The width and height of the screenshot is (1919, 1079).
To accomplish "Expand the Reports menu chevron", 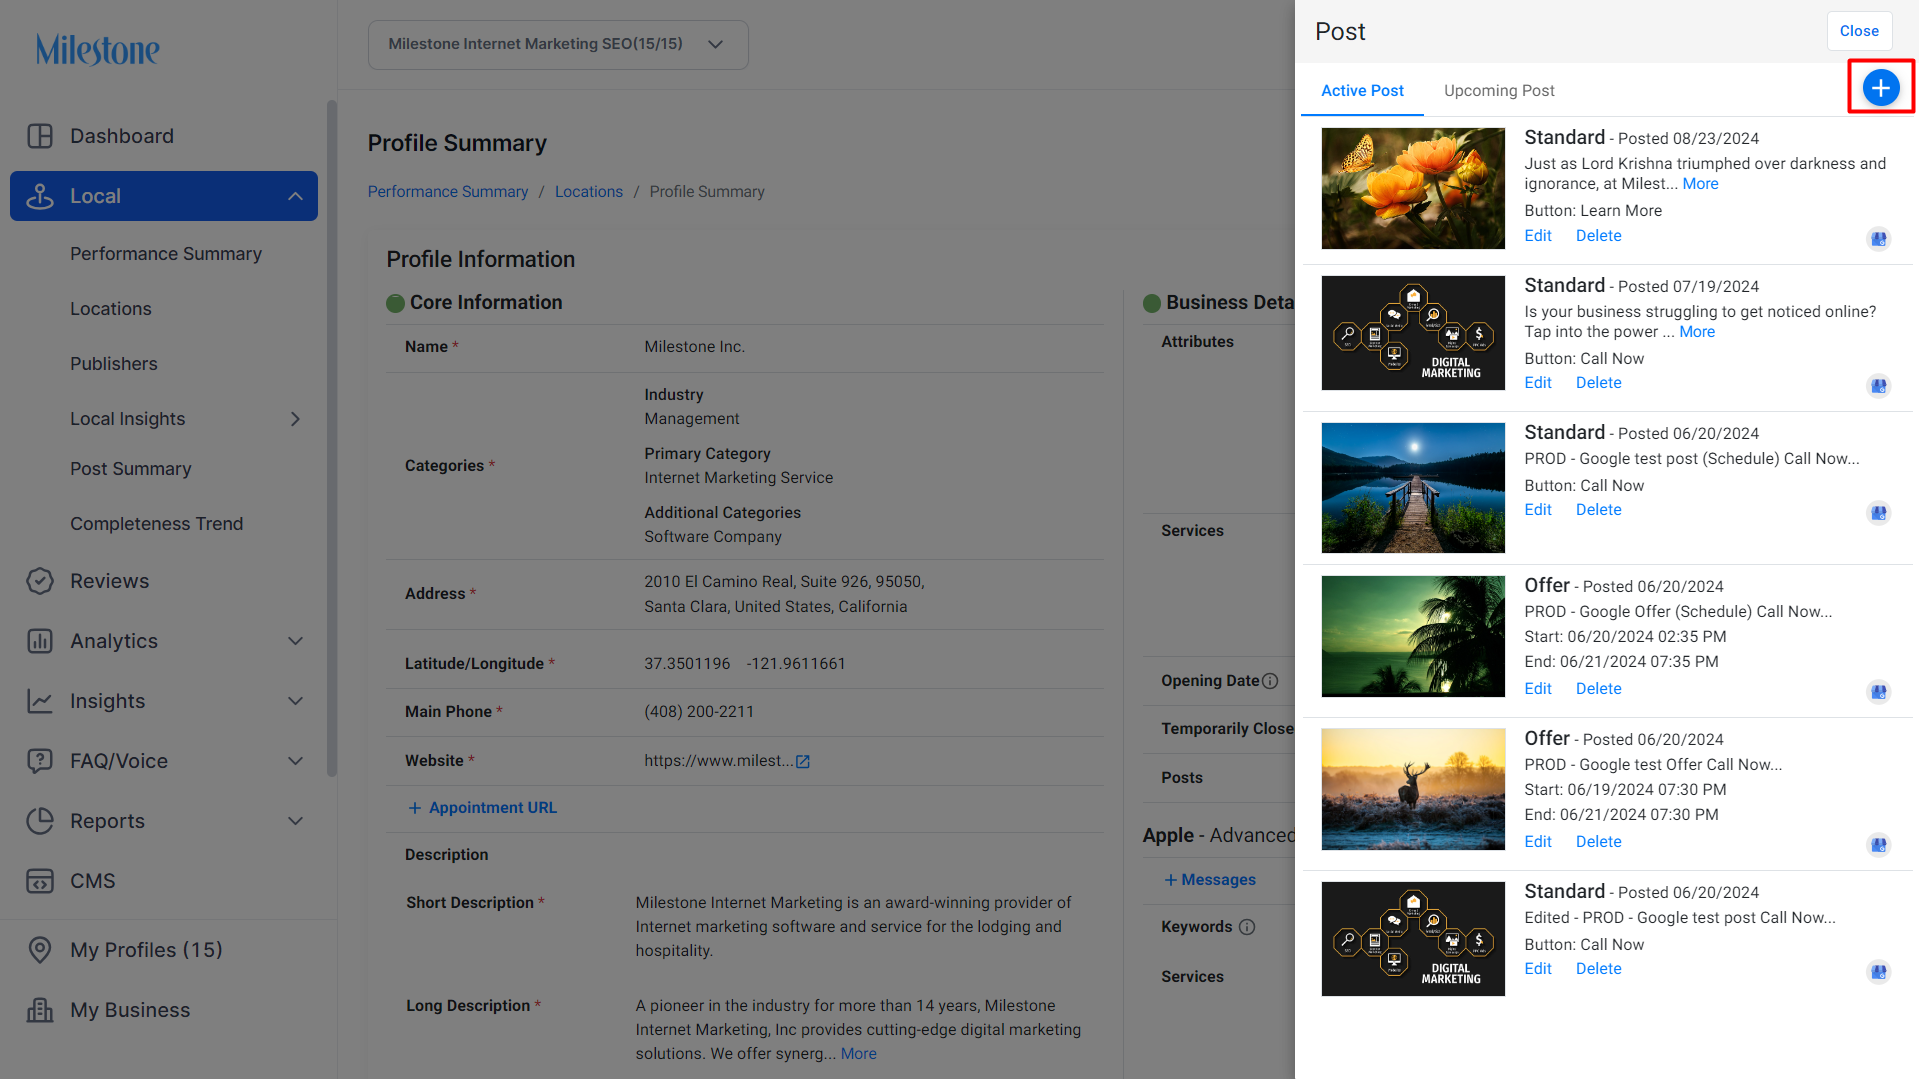I will coord(295,821).
